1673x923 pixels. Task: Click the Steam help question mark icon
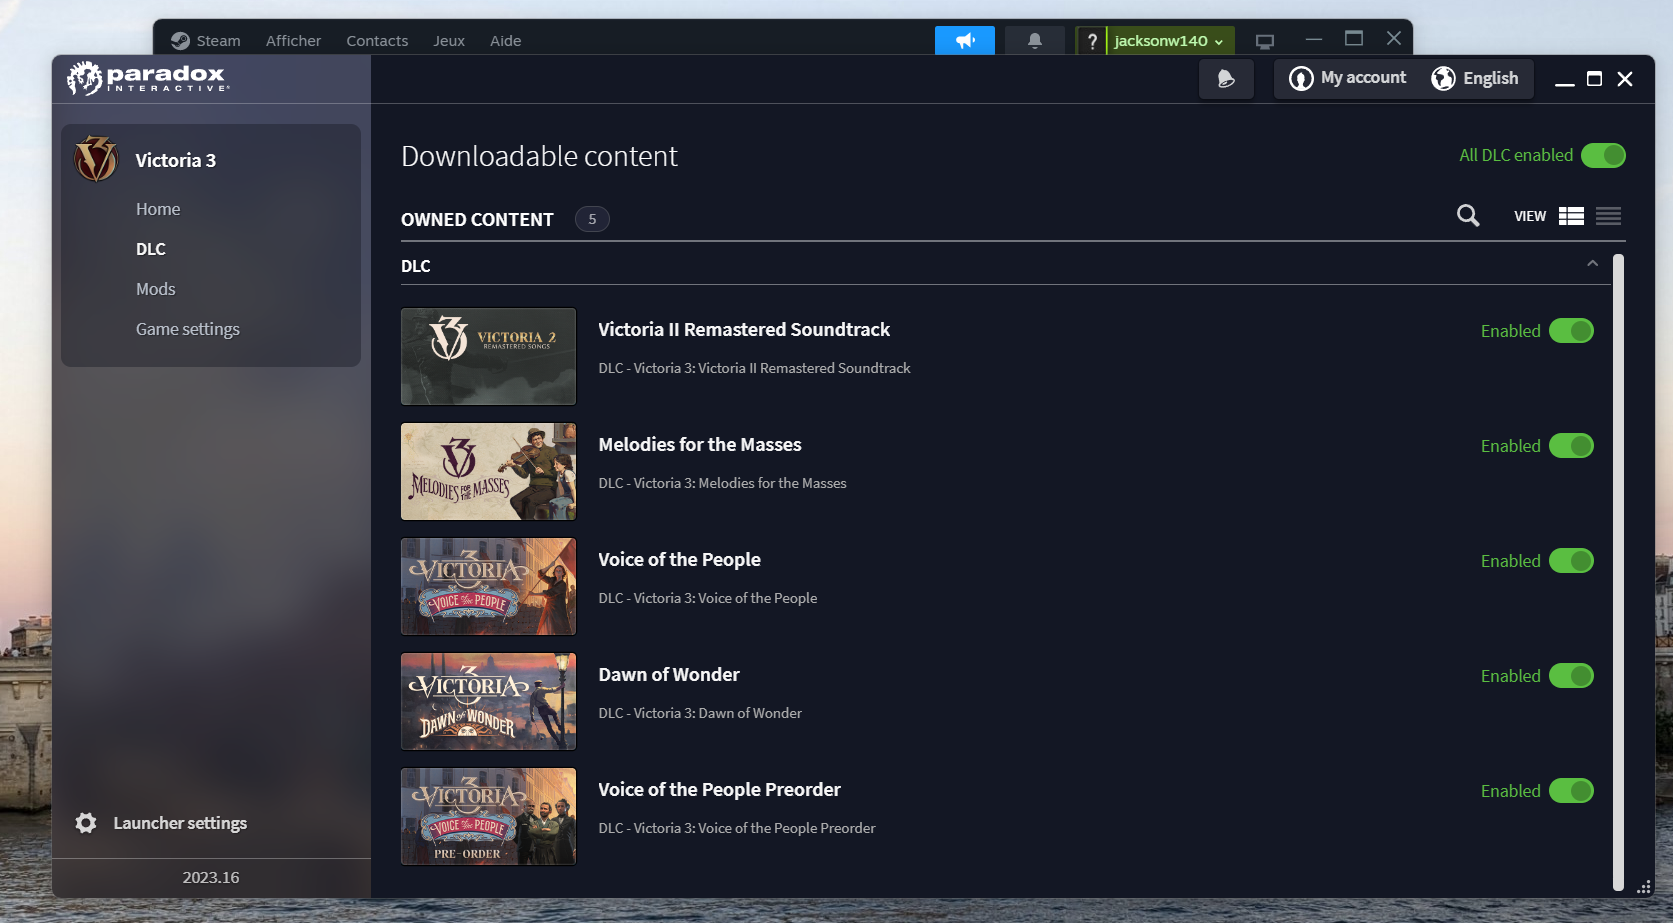pos(1091,41)
